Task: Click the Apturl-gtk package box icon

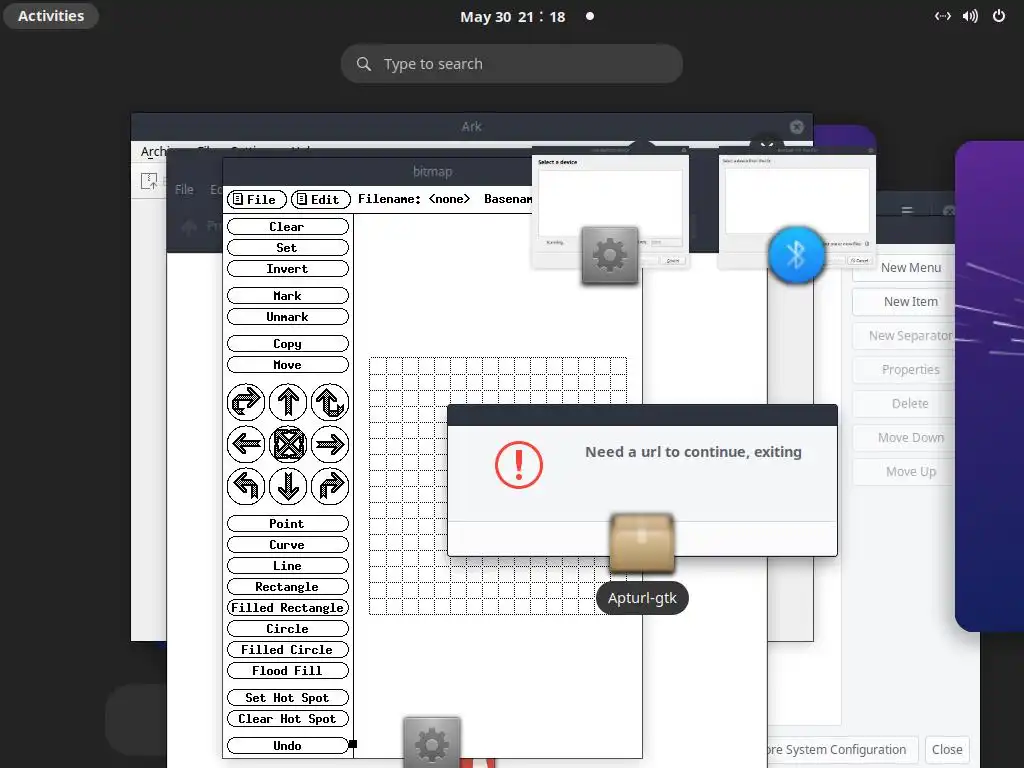Action: coord(642,543)
